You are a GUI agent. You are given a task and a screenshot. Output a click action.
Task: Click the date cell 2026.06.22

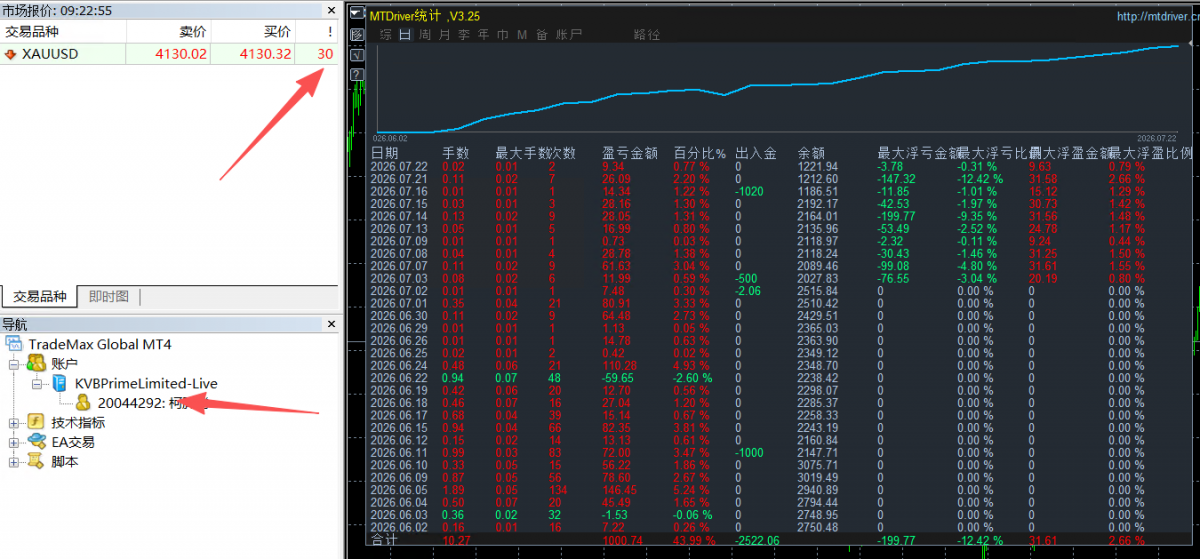tap(399, 378)
